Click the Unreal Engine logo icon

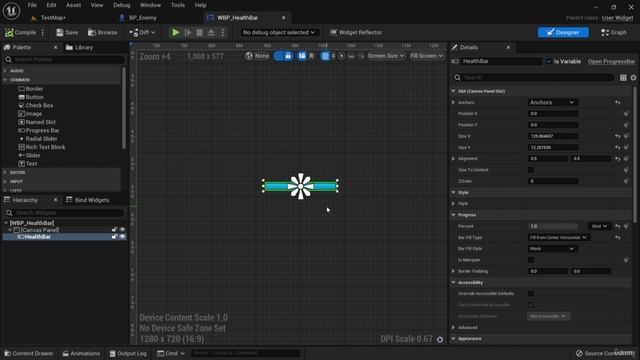click(11, 11)
